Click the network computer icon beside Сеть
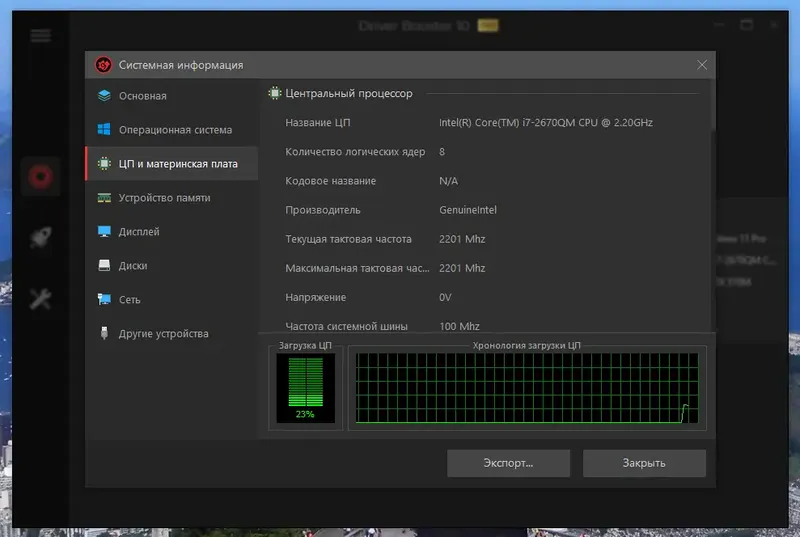 coord(104,299)
